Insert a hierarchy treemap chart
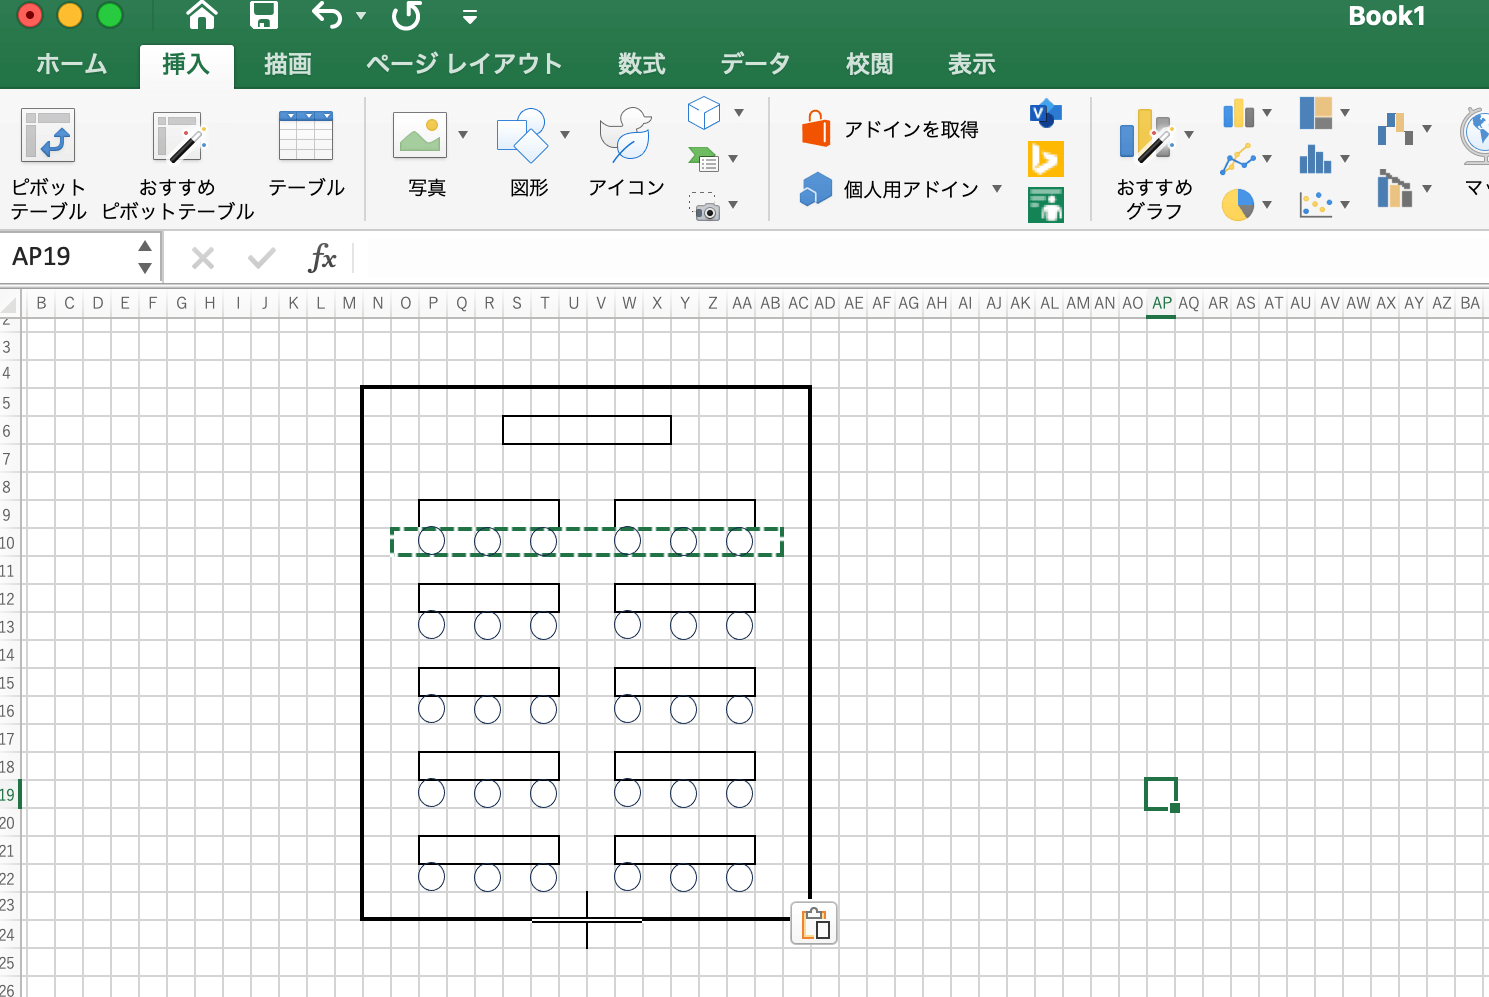This screenshot has height=997, width=1489. click(1316, 113)
